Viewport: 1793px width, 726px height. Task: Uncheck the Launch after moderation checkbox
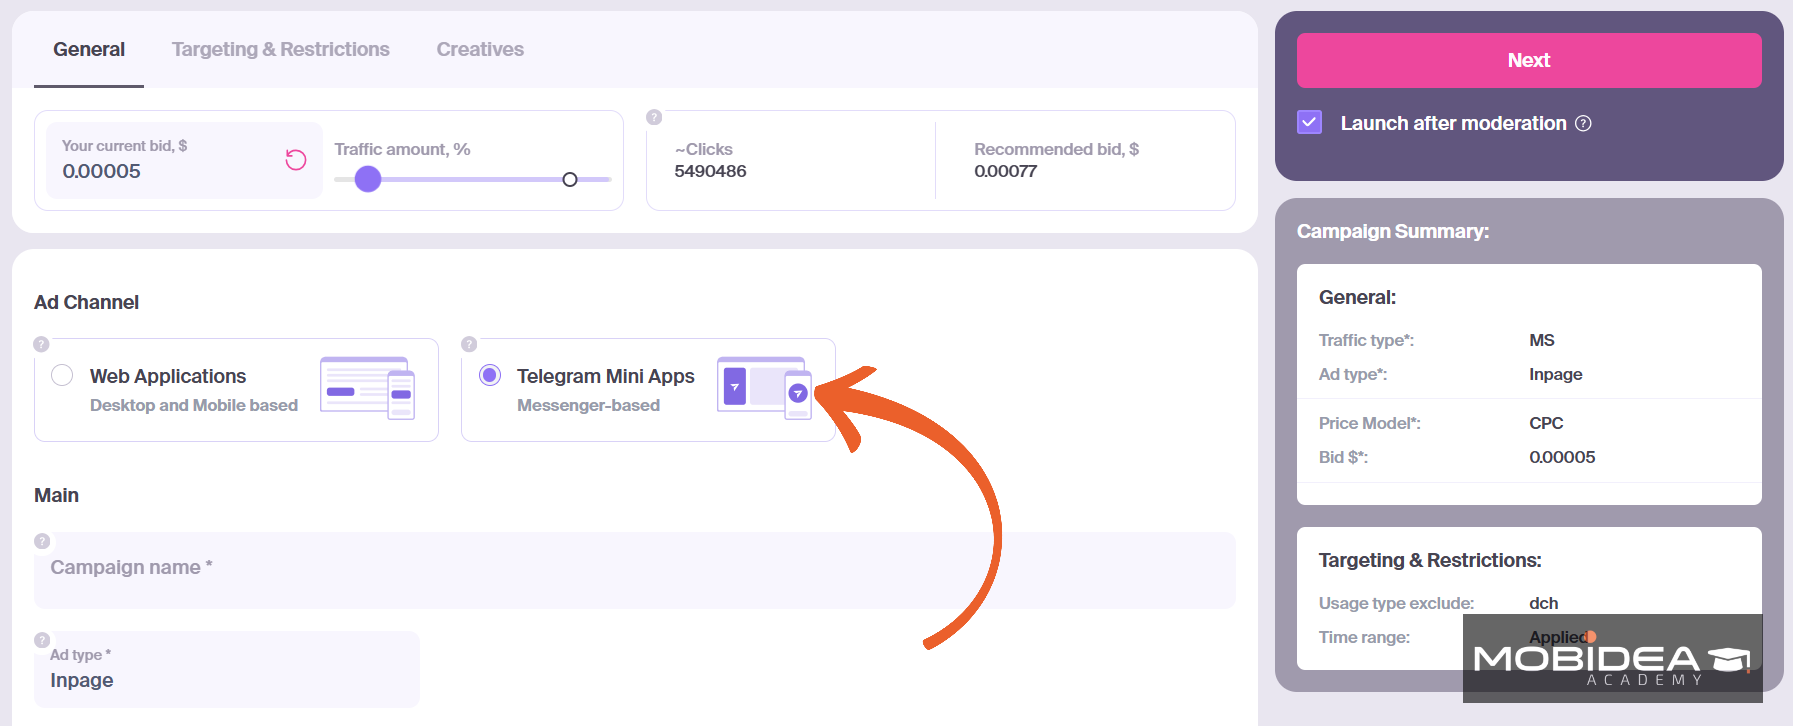tap(1310, 122)
